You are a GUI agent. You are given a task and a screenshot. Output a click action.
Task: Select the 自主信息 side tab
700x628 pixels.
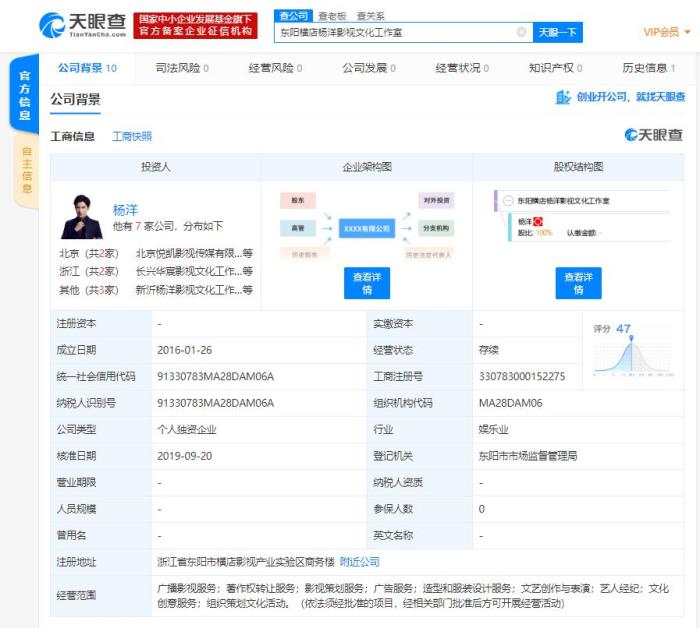tap(26, 167)
